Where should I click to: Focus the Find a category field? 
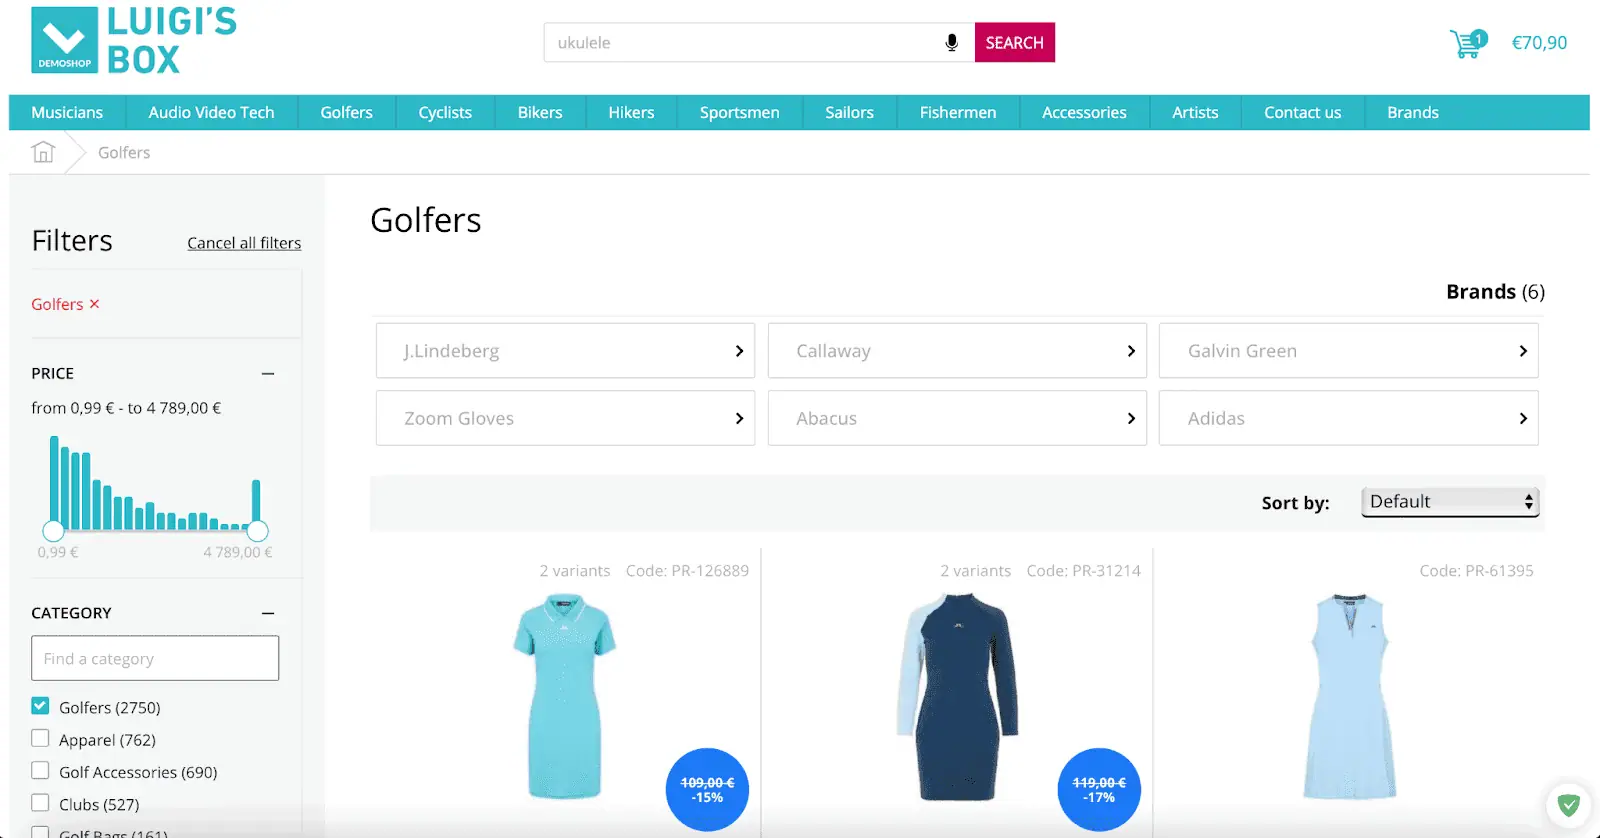[155, 658]
